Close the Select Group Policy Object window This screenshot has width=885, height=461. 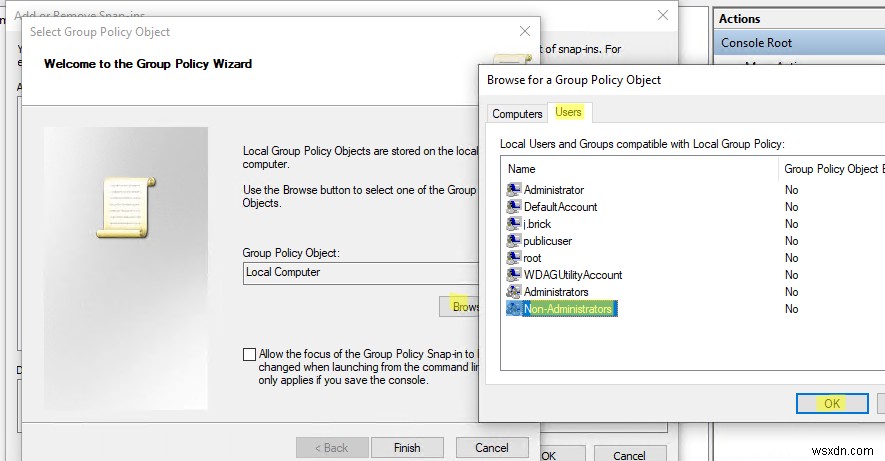point(525,31)
